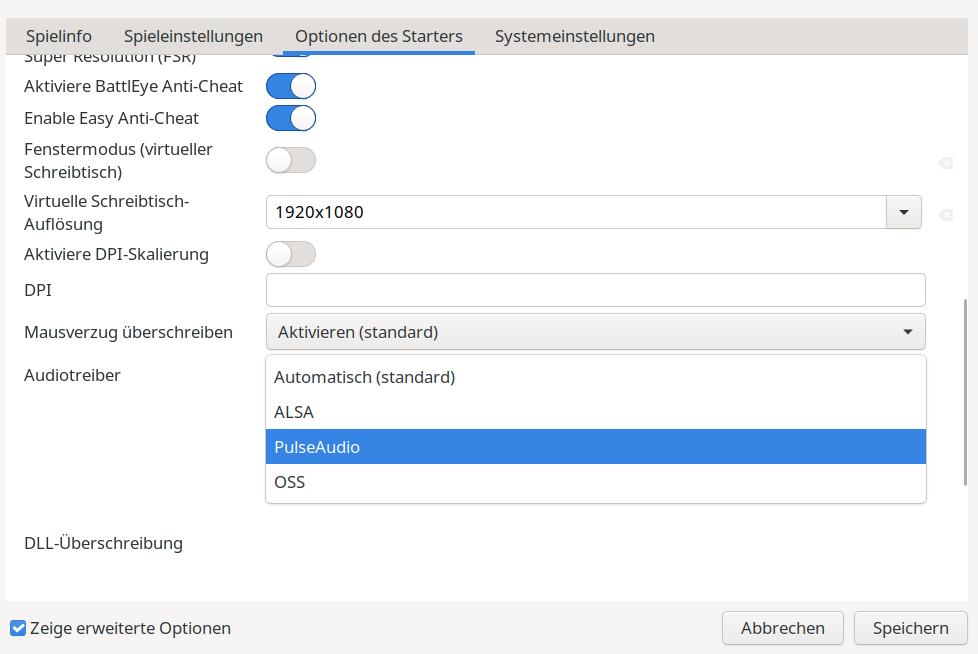
Task: Select Automatisch (standard) audio driver option
Action: point(595,377)
